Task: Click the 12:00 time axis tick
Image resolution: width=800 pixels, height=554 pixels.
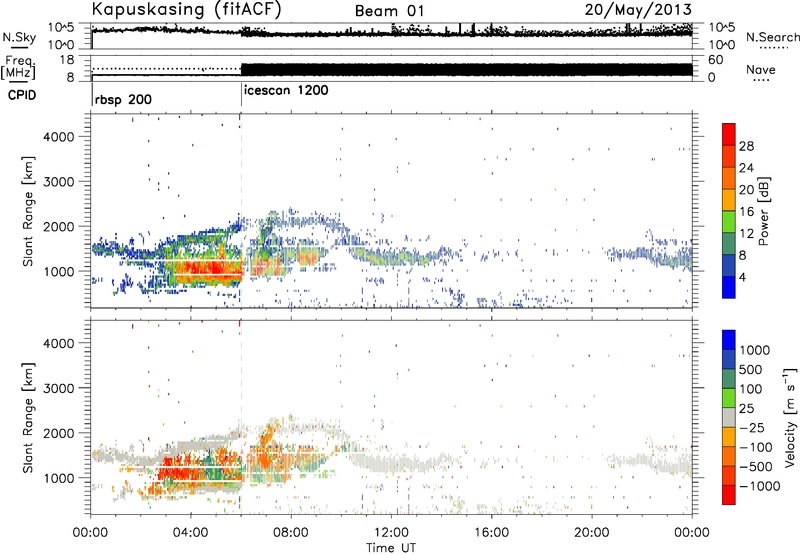Action: coord(391,533)
